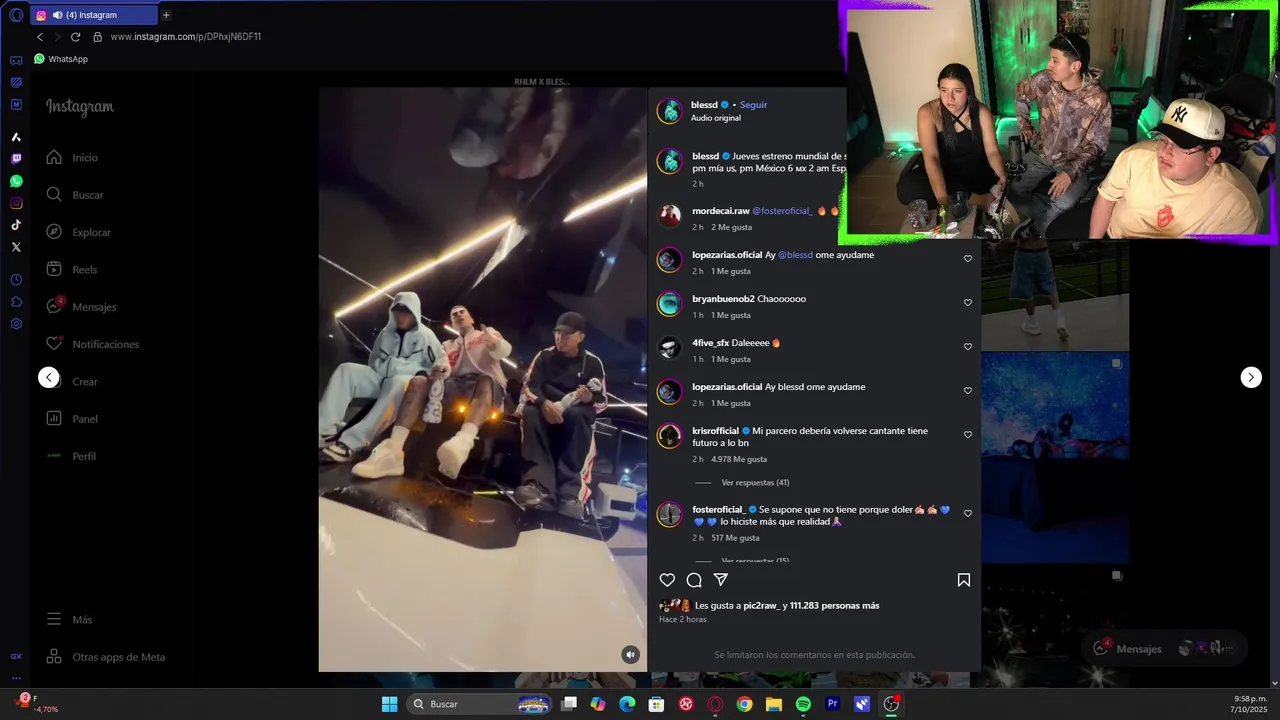Click Audio original link
The width and height of the screenshot is (1280, 720).
(716, 118)
